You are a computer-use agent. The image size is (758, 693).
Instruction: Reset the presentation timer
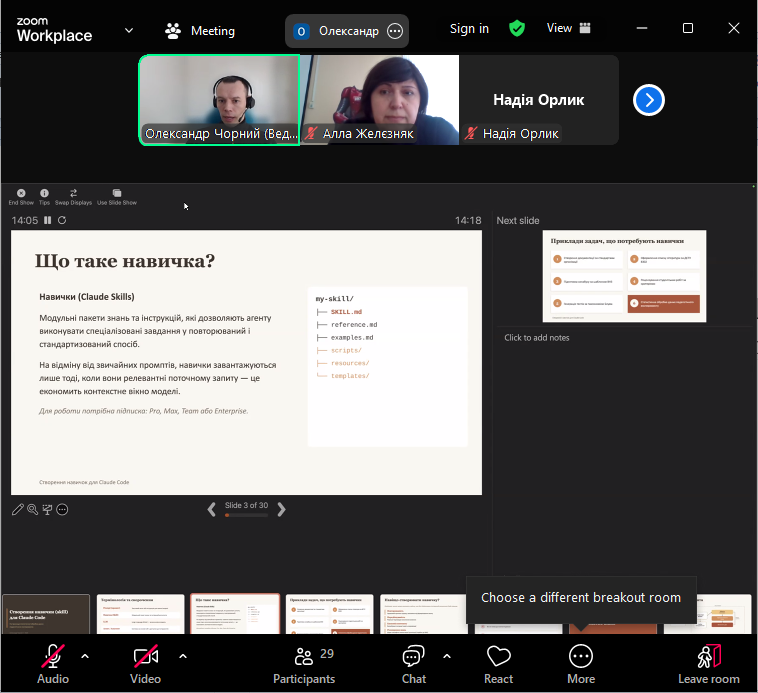[62, 220]
